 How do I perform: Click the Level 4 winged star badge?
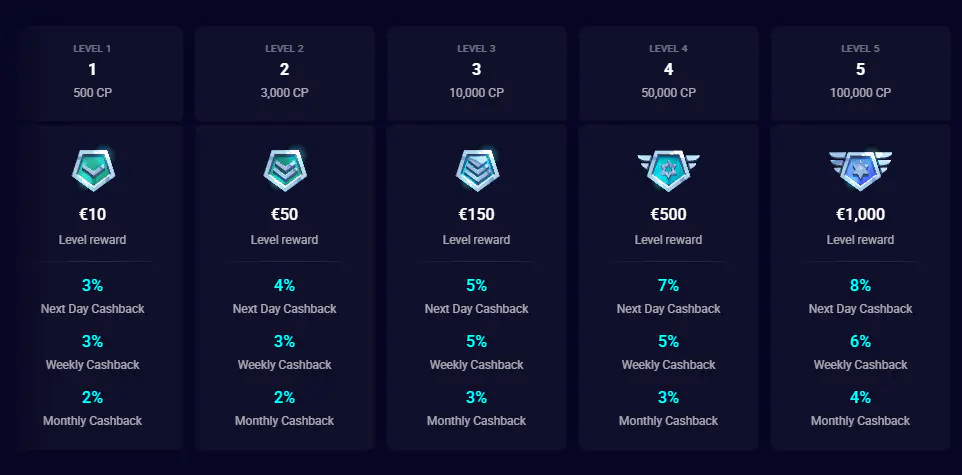(668, 170)
